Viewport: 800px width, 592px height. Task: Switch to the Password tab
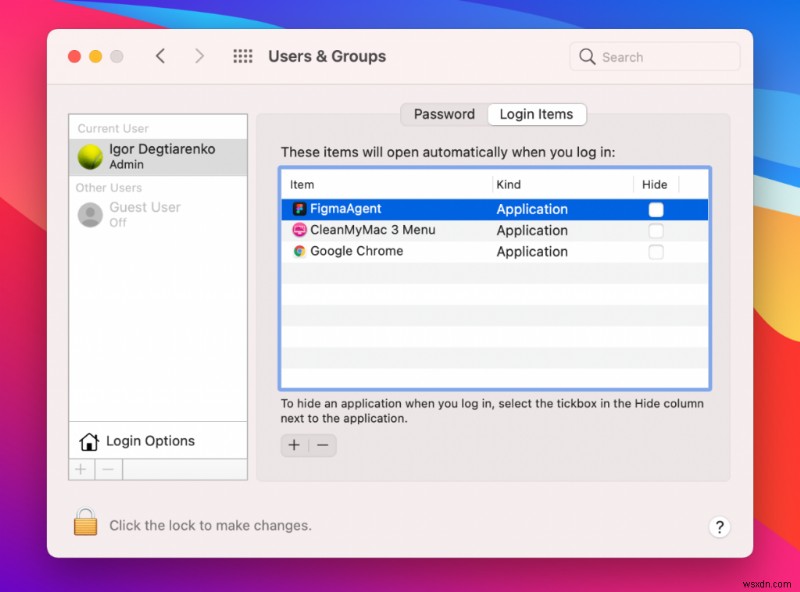click(443, 114)
